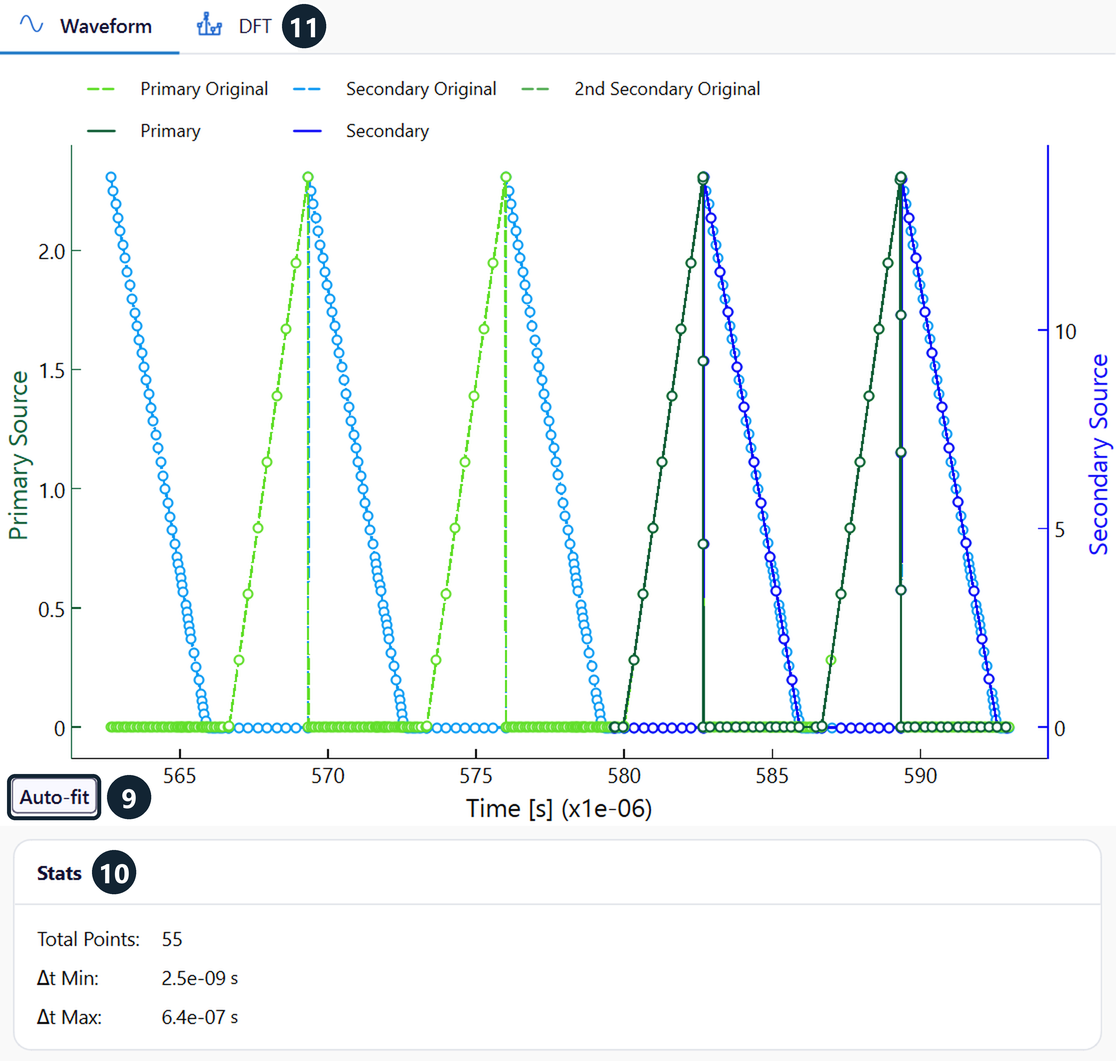Click the 580 tick on the time axis
This screenshot has height=1061, width=1116.
click(x=624, y=776)
